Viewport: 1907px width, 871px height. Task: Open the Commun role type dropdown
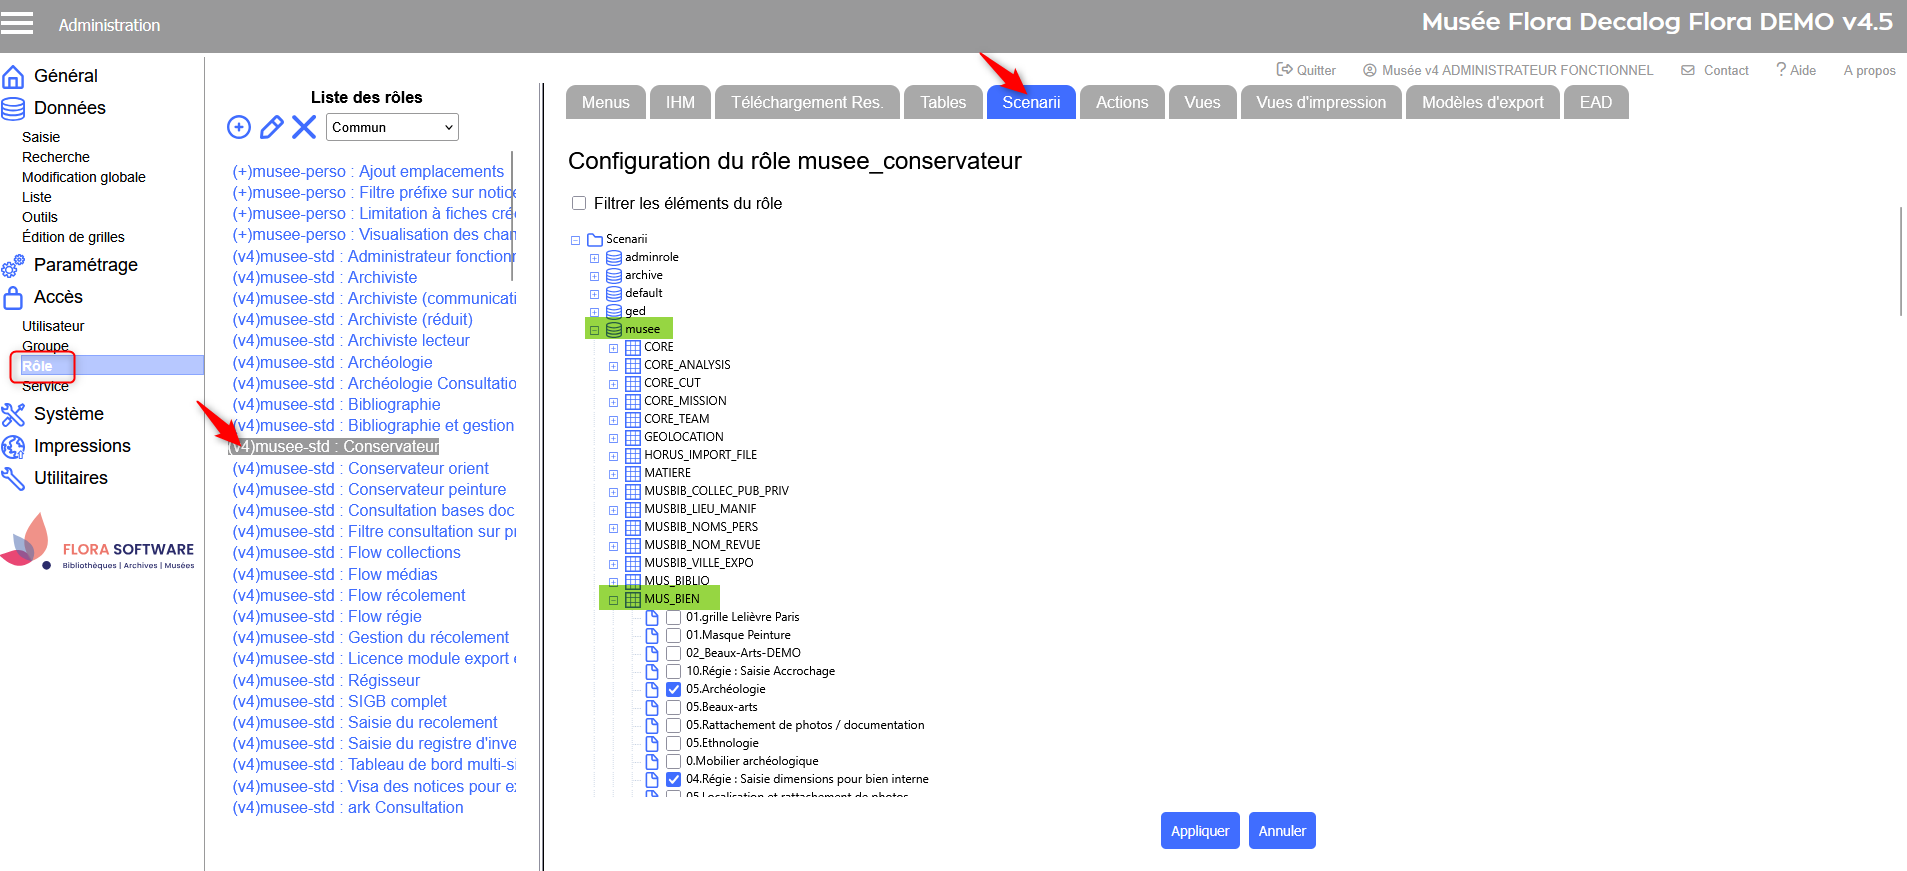pyautogui.click(x=392, y=127)
